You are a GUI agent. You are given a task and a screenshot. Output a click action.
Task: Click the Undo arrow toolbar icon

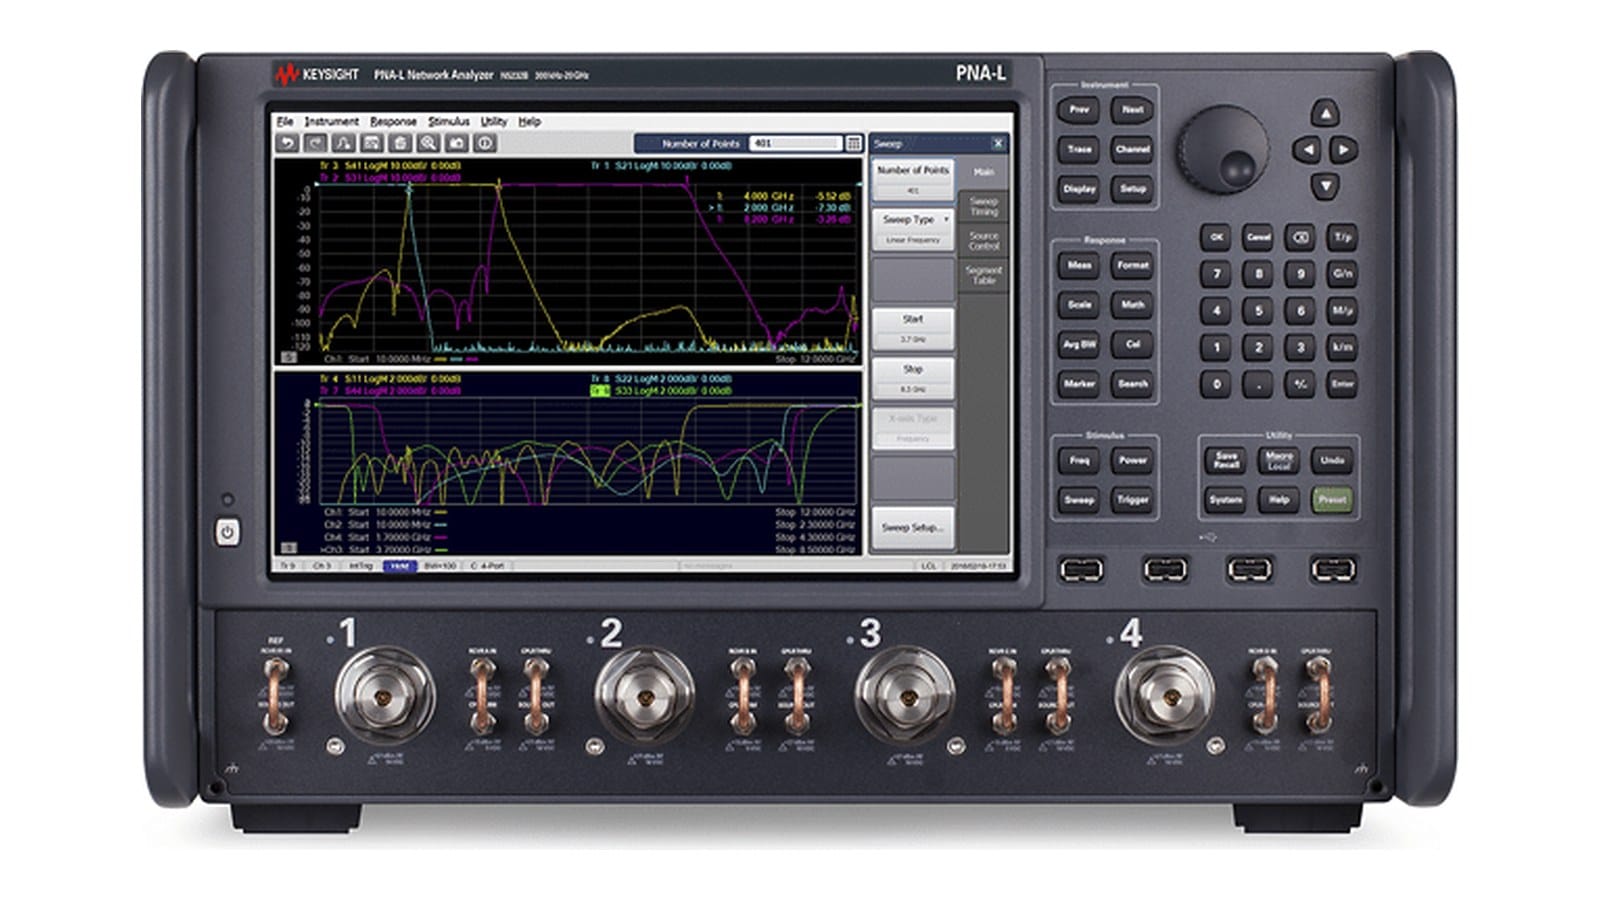point(287,144)
